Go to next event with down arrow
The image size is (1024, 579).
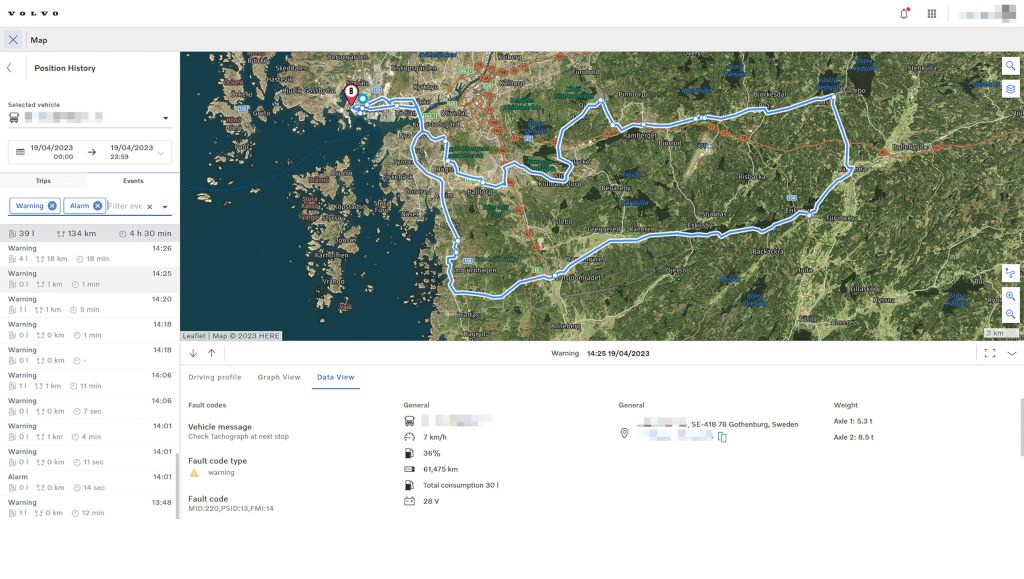pyautogui.click(x=193, y=353)
